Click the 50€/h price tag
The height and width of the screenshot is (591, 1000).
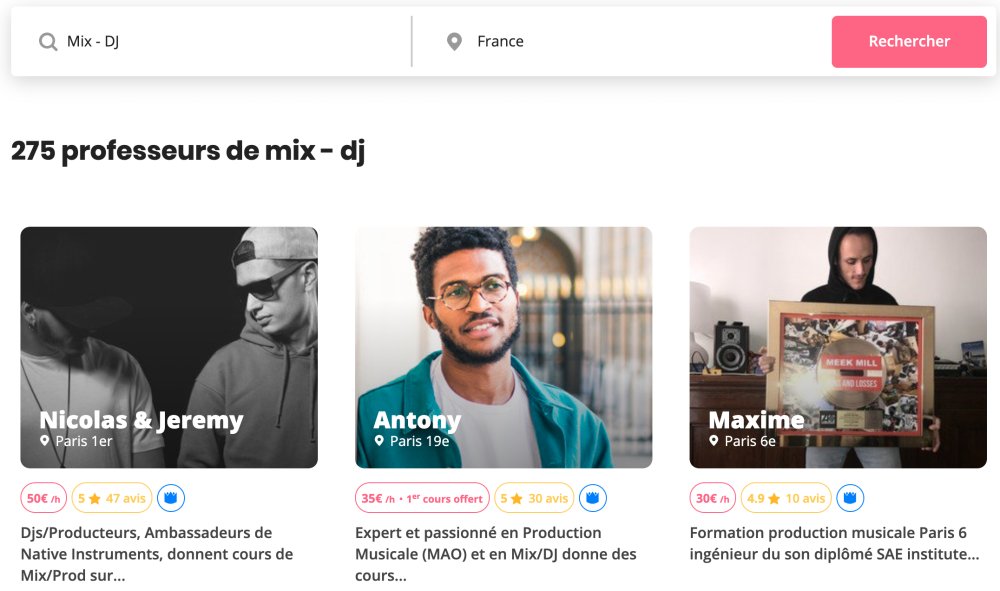click(x=44, y=498)
